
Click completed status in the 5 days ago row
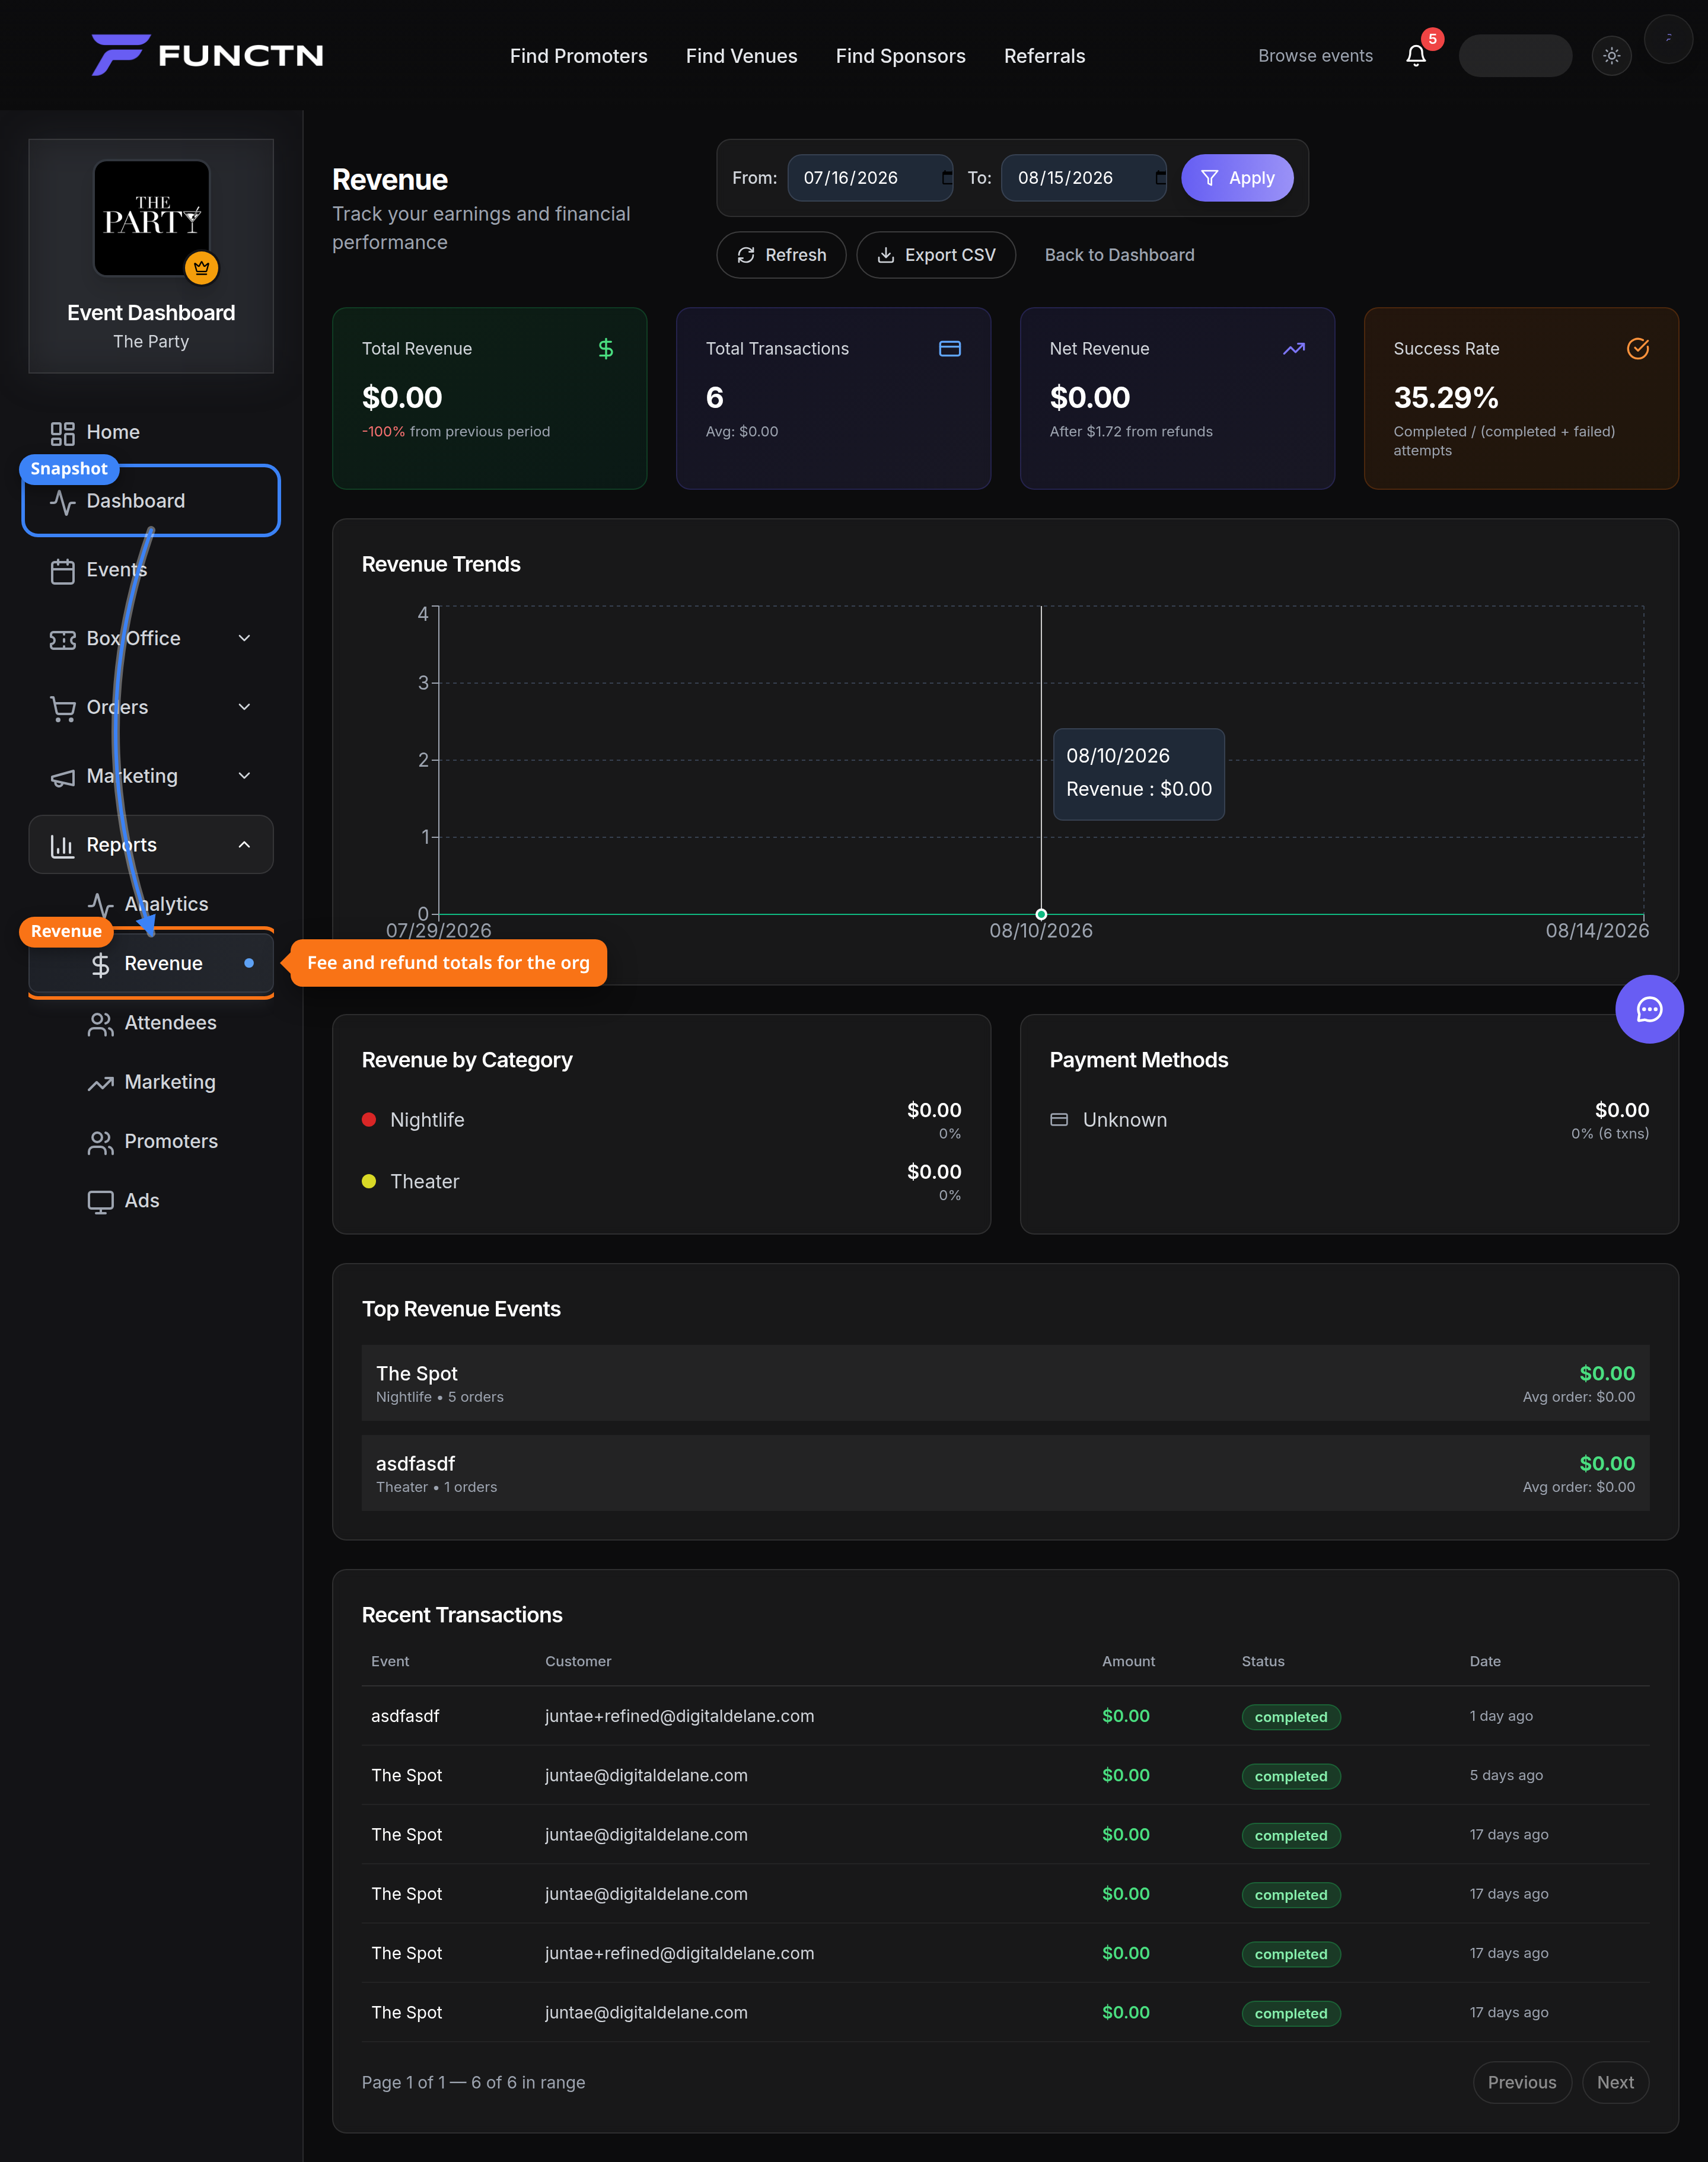click(1291, 1776)
